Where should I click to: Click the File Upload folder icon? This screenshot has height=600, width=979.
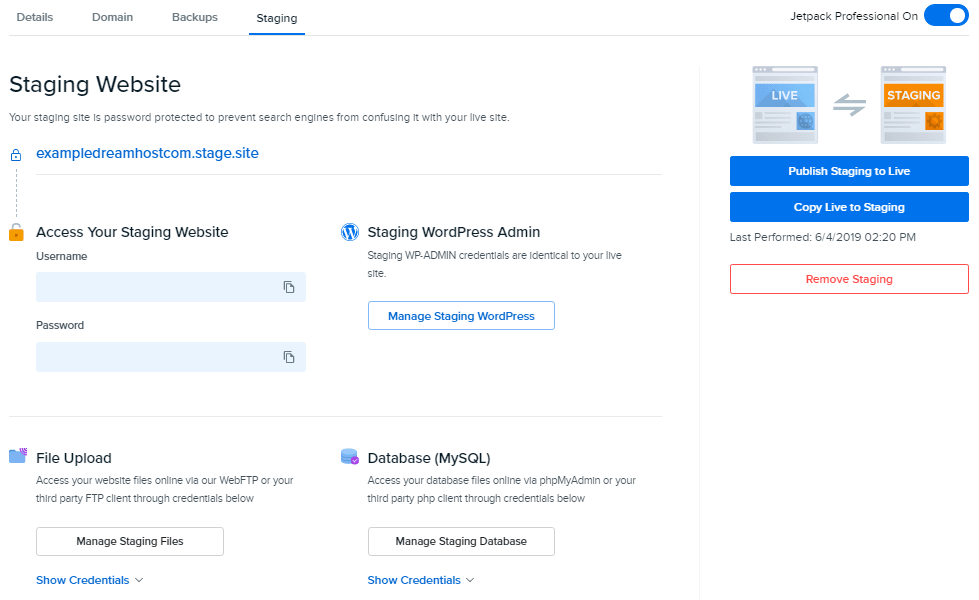click(x=18, y=456)
